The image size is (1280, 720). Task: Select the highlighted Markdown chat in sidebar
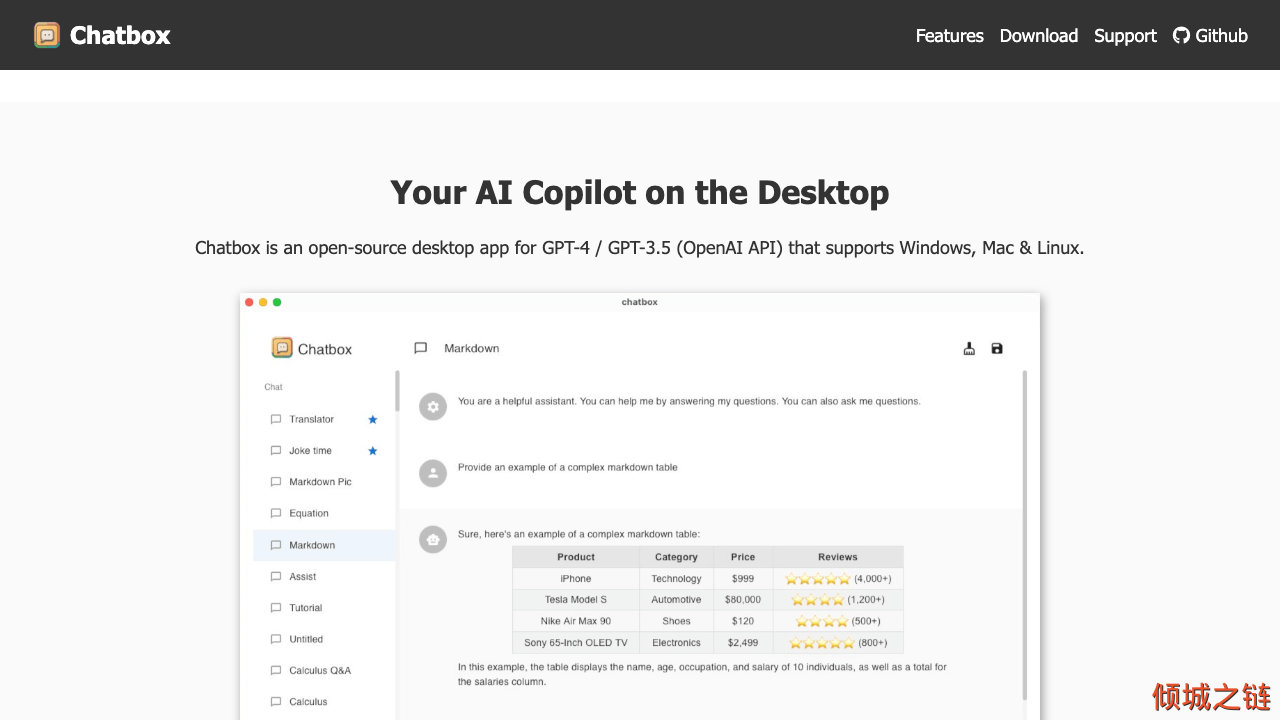324,545
